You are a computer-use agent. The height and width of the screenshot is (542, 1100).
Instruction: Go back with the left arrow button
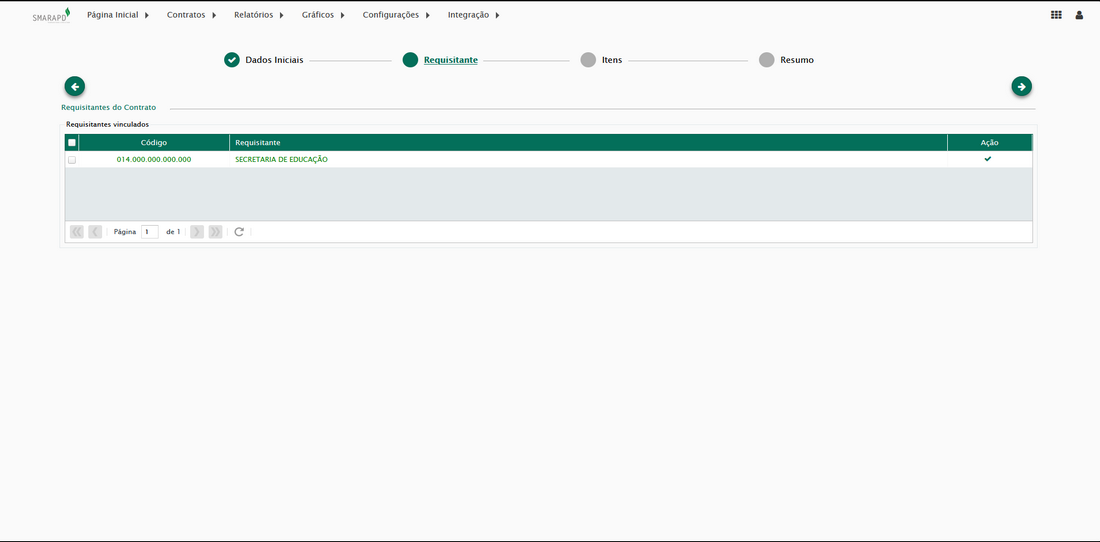75,86
